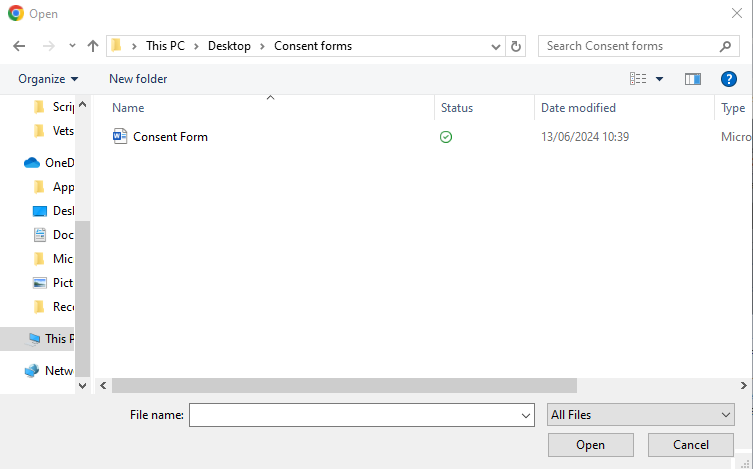Click the Word icon of Consent Form

120,136
